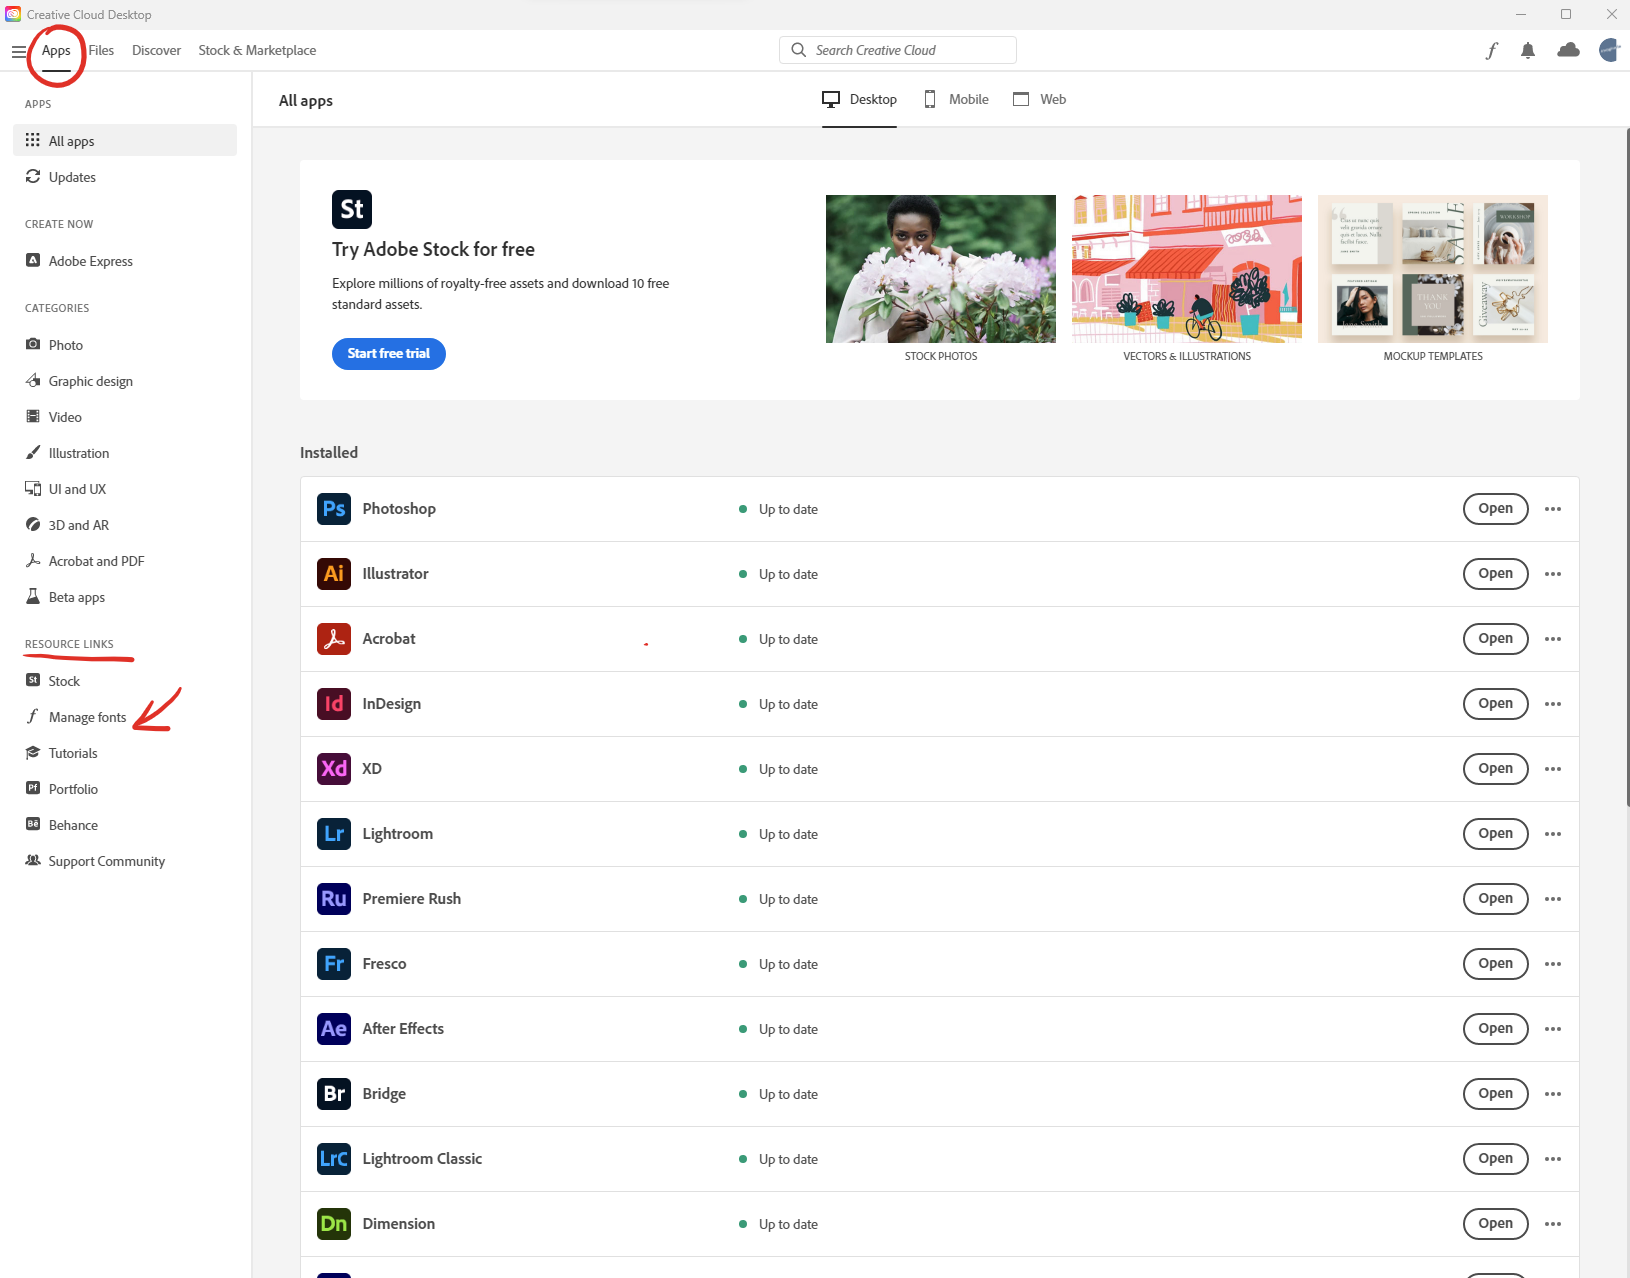Open more options for Acrobat
The height and width of the screenshot is (1278, 1630).
click(1553, 639)
